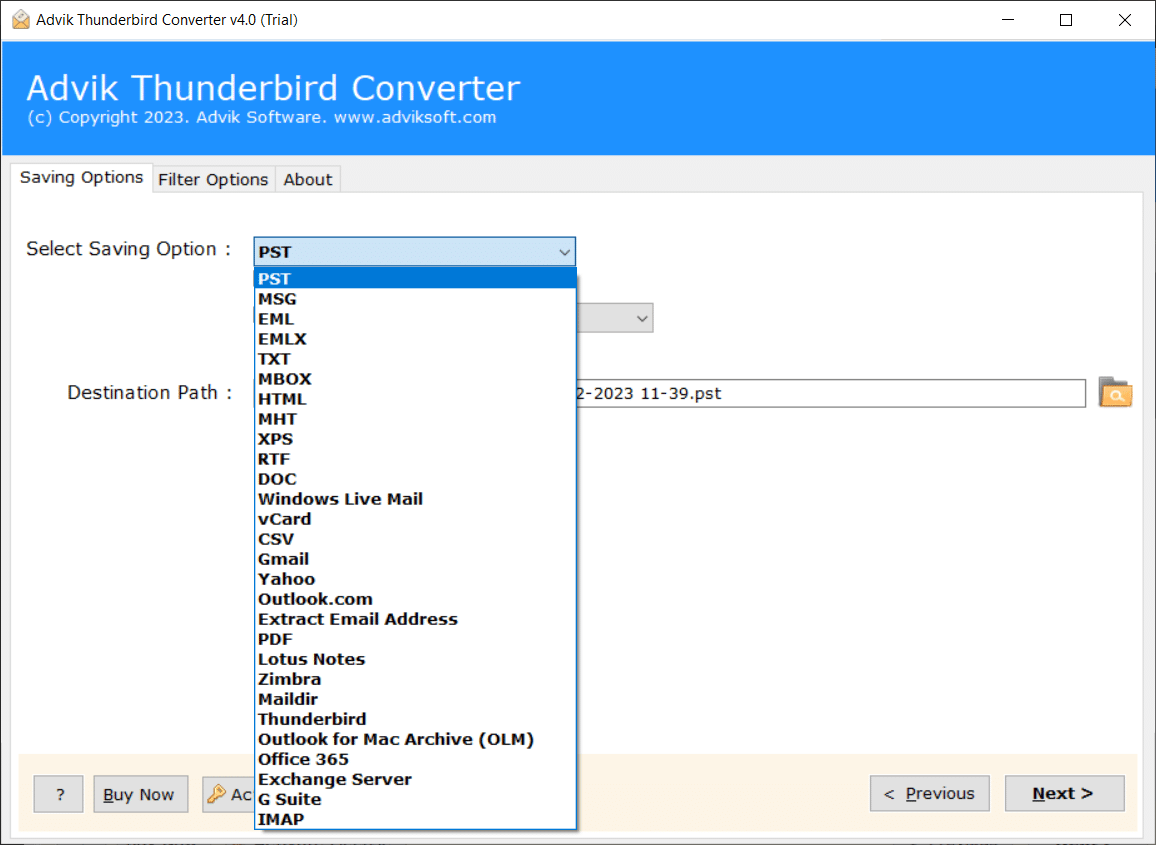Collapse the Select Saving Option dropdown
Viewport: 1156px width, 845px height.
(564, 252)
